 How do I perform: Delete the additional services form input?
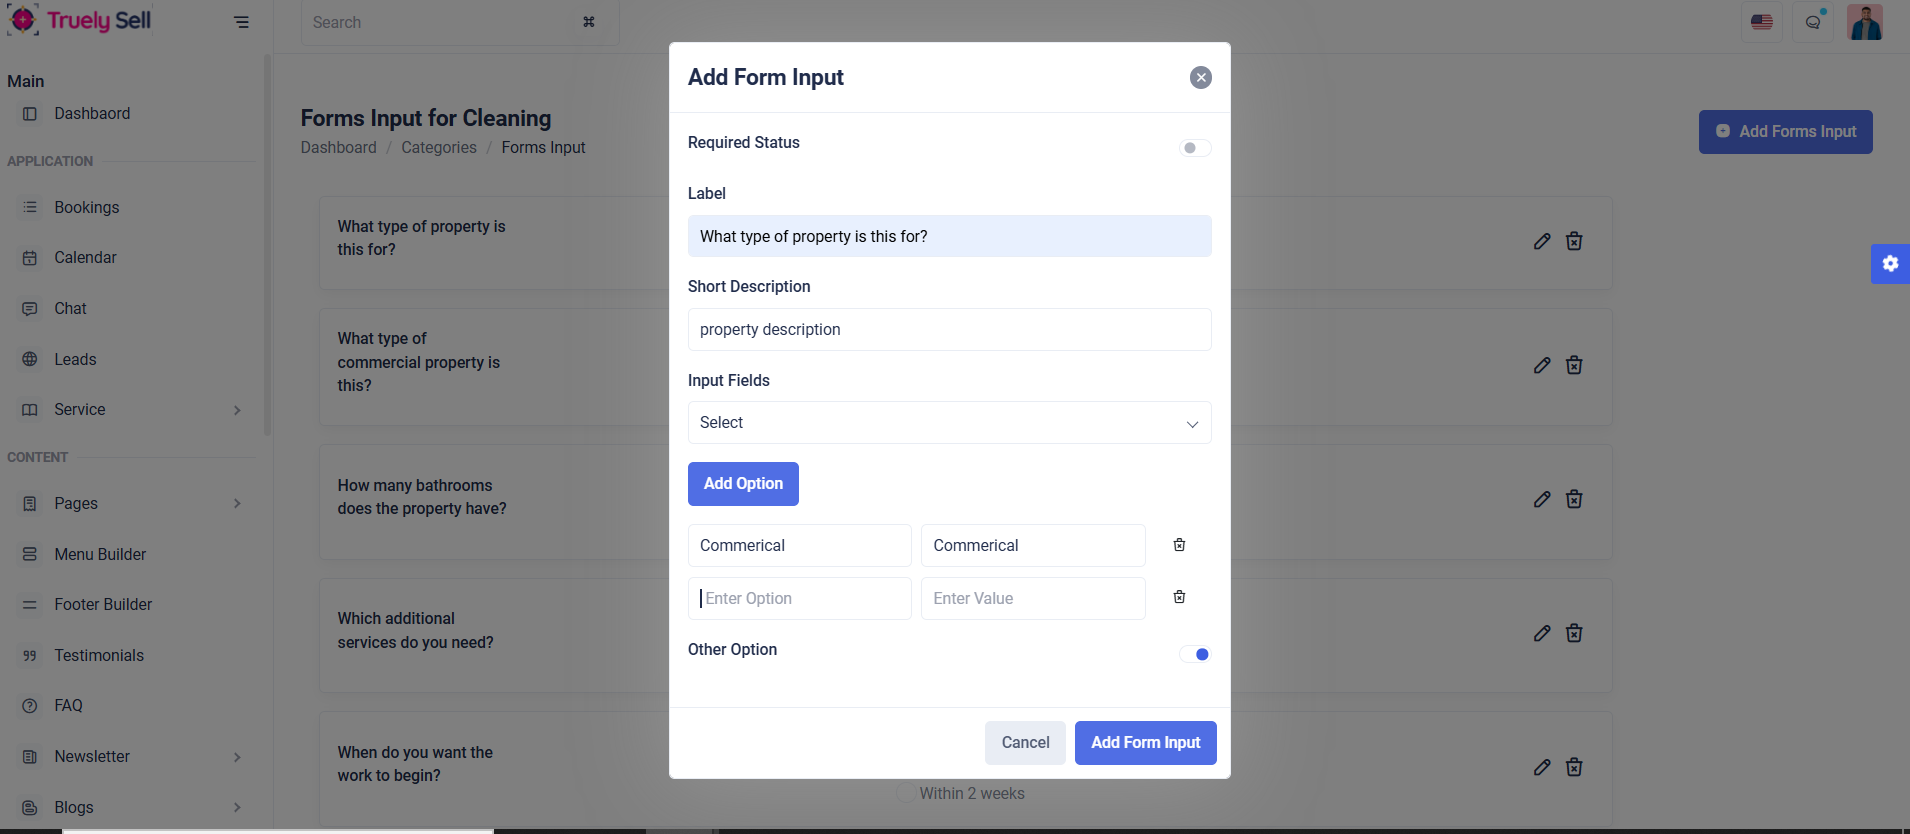pyautogui.click(x=1574, y=633)
